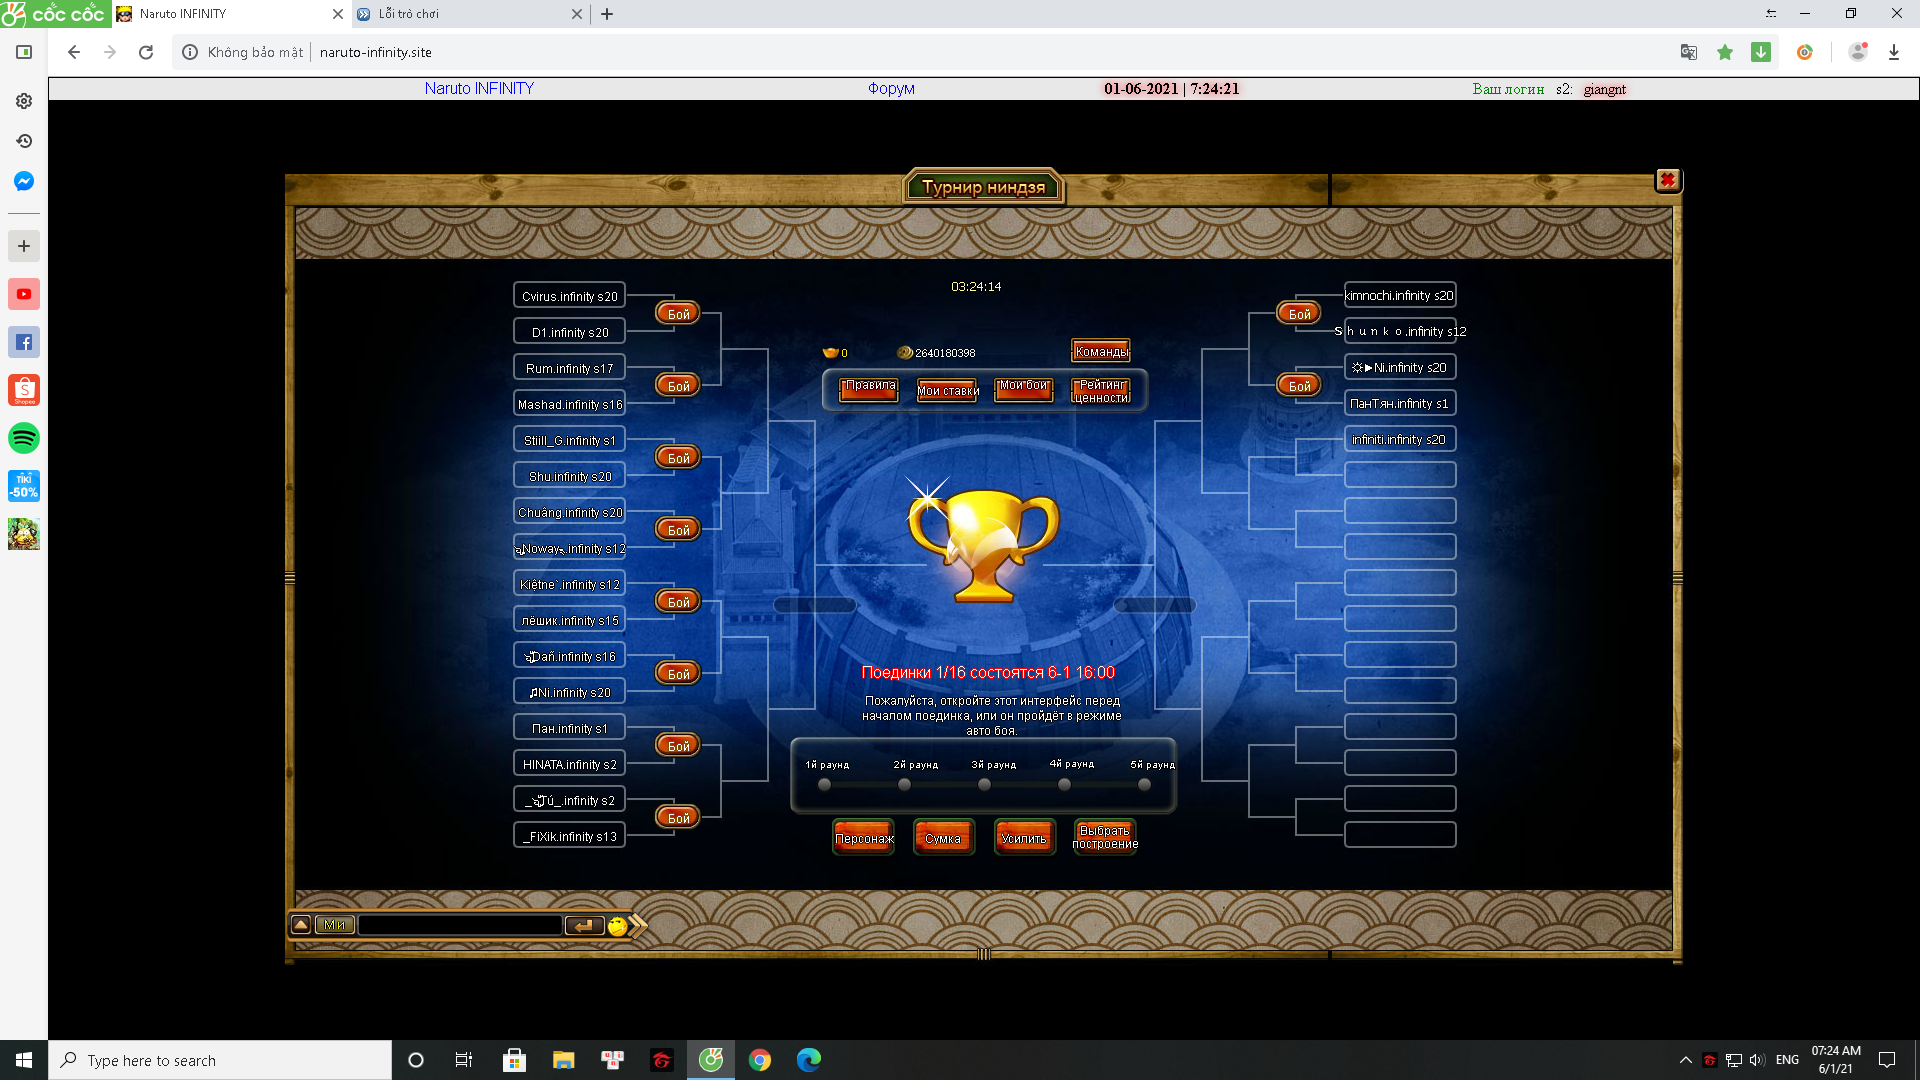Image resolution: width=1920 pixels, height=1080 pixels.
Task: Select the 5й раунд marker
Action: click(x=1145, y=785)
